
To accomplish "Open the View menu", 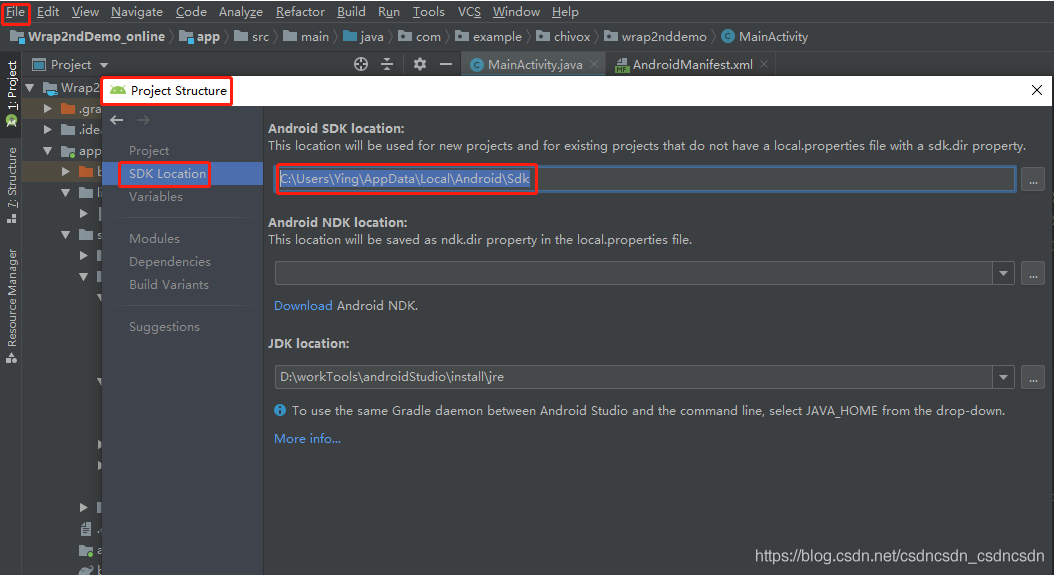I will (x=85, y=12).
